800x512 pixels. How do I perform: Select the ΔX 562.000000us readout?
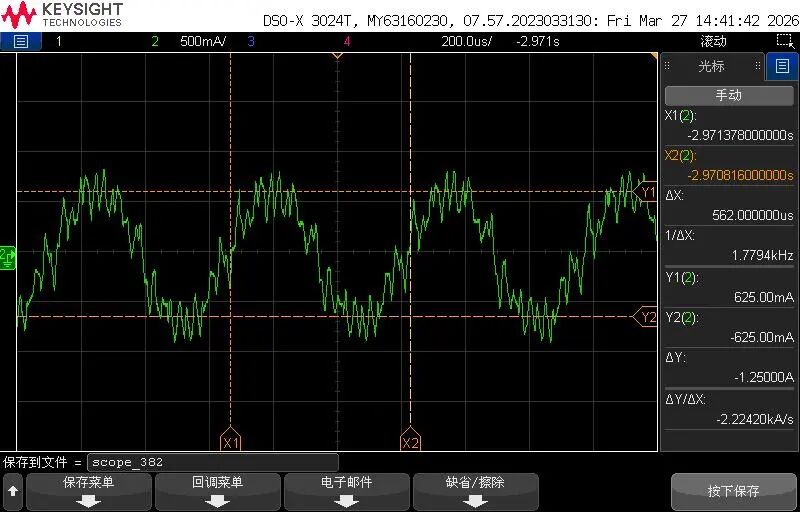pos(729,205)
